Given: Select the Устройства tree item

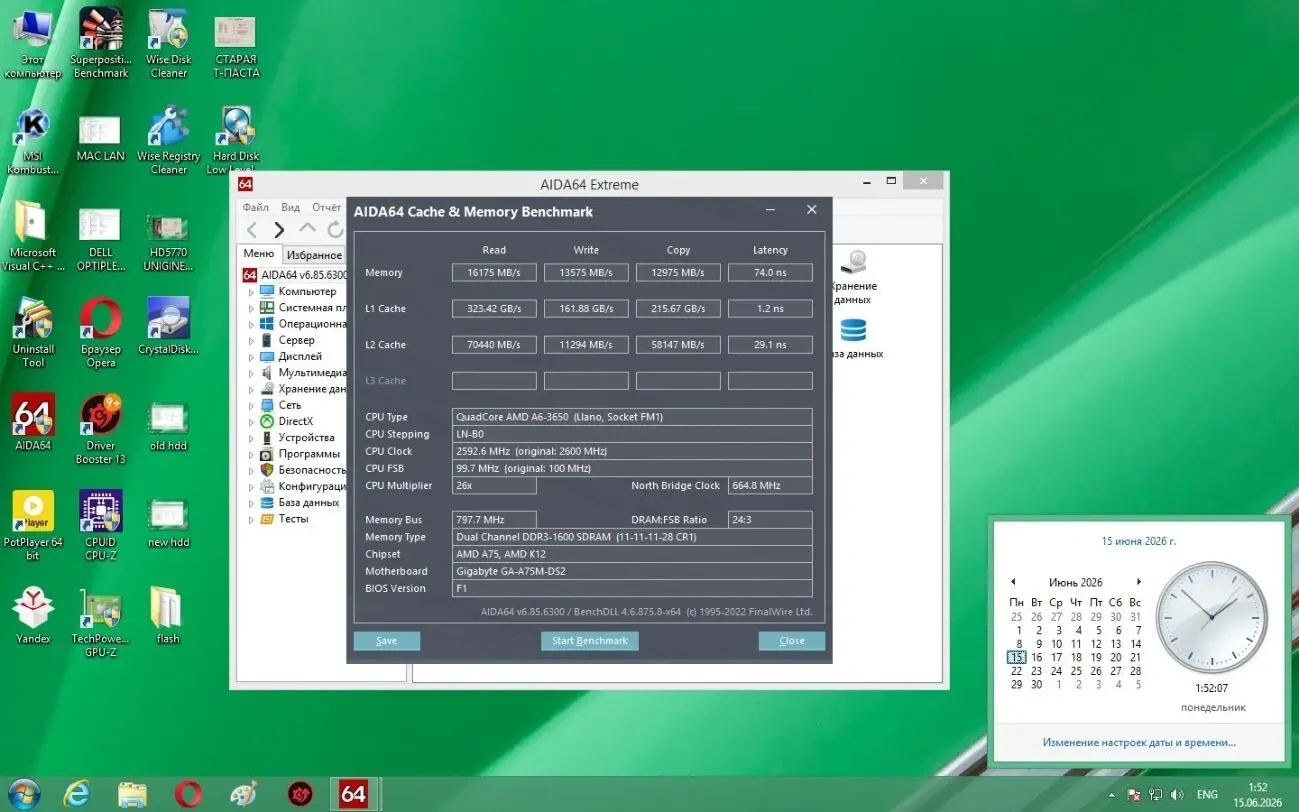Looking at the screenshot, I should 306,438.
